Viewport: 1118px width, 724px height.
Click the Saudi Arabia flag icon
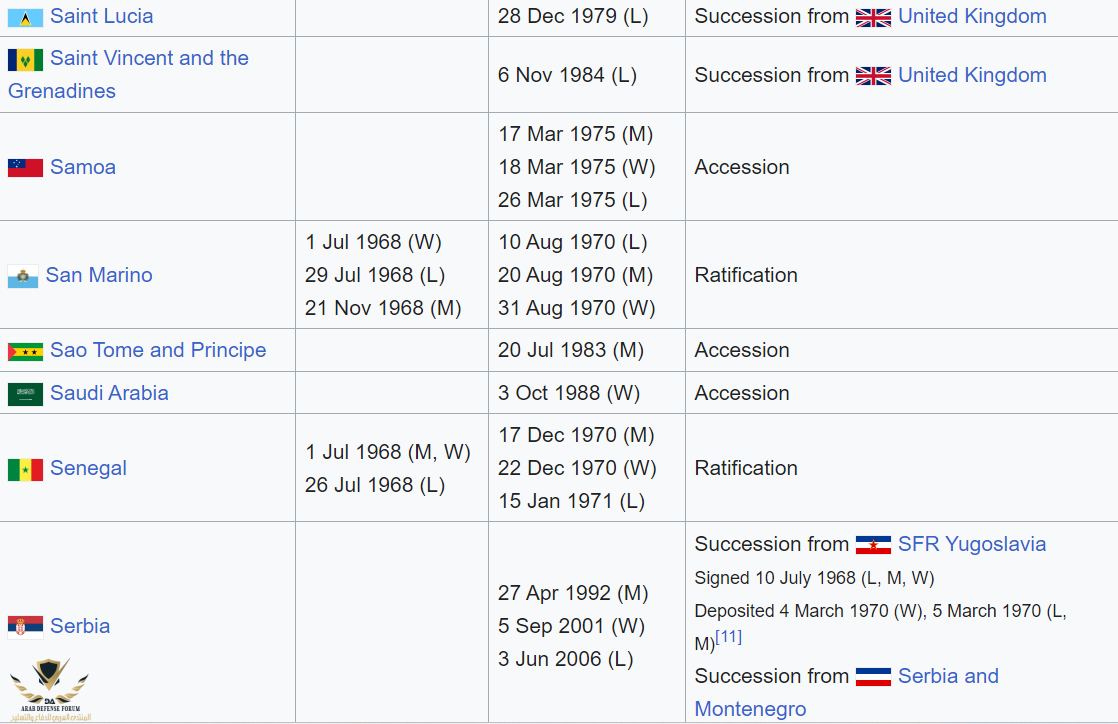pos(25,394)
